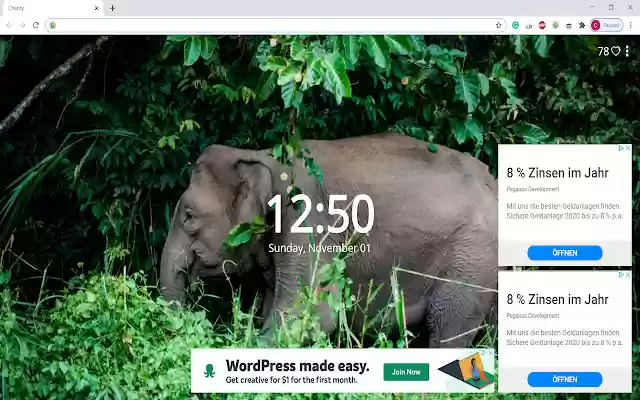Open the Paused profile chip
This screenshot has width=640, height=400.
point(607,25)
